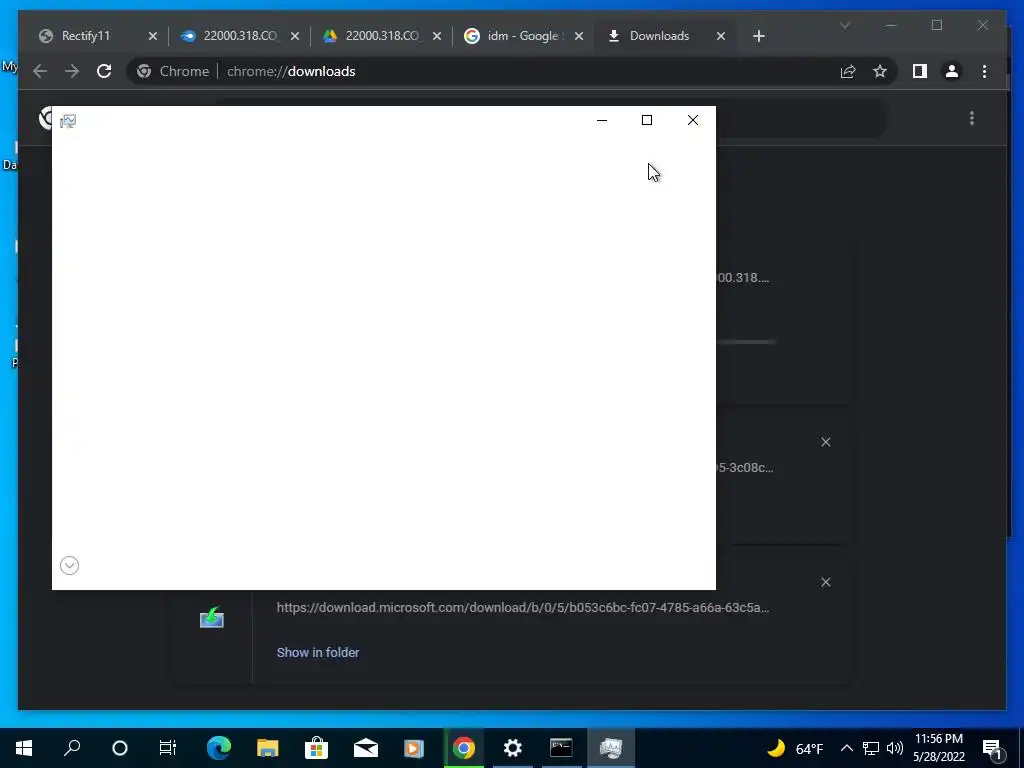Open Microsoft Store from the taskbar

tap(316, 748)
